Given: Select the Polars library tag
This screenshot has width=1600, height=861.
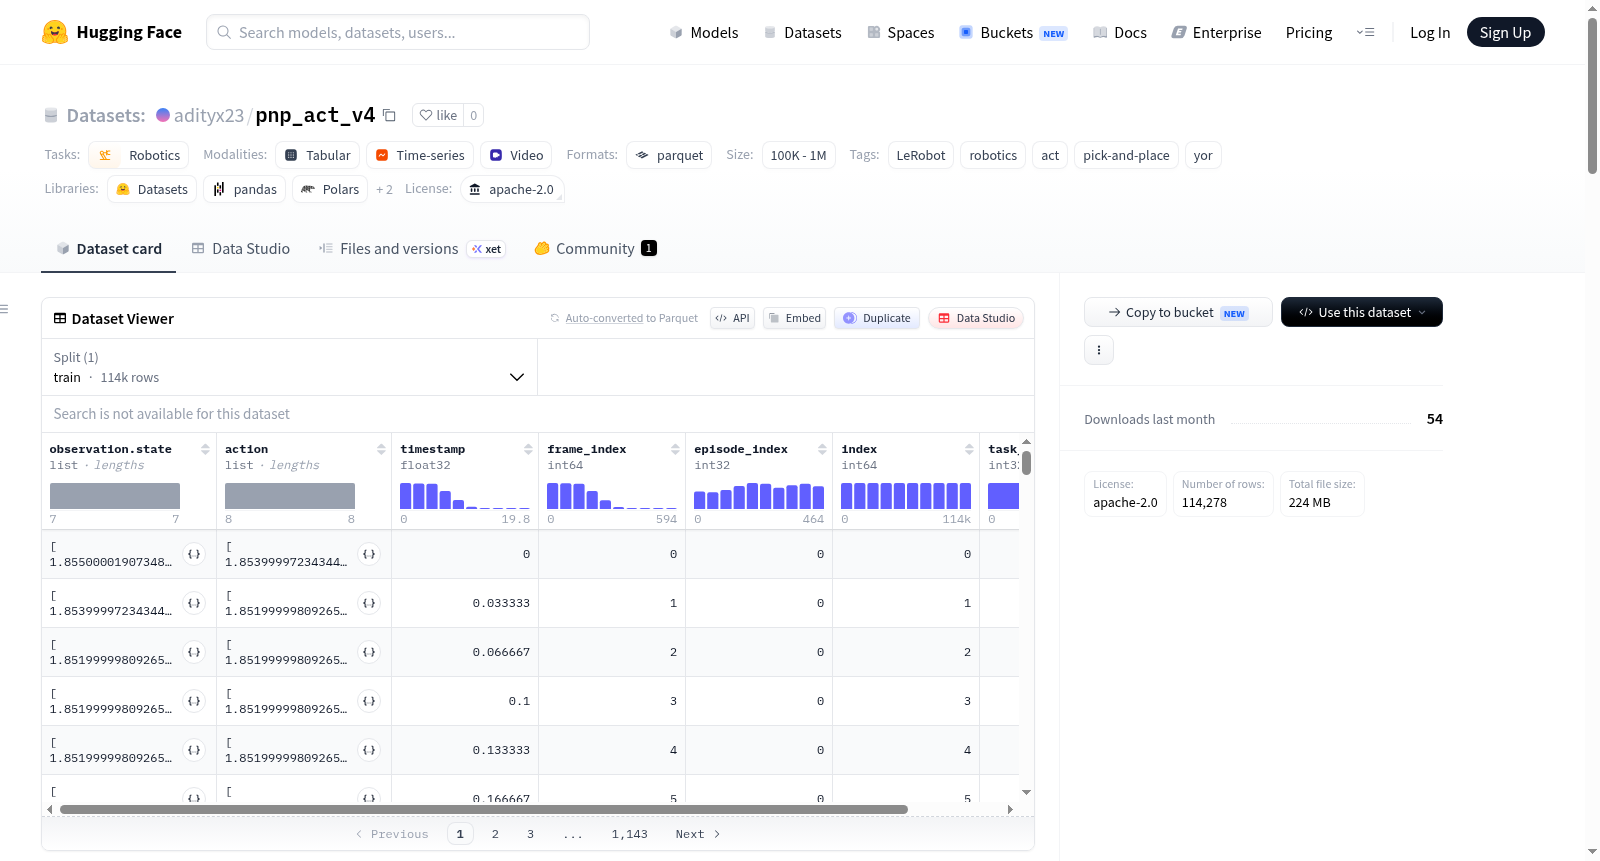Looking at the screenshot, I should coord(330,189).
